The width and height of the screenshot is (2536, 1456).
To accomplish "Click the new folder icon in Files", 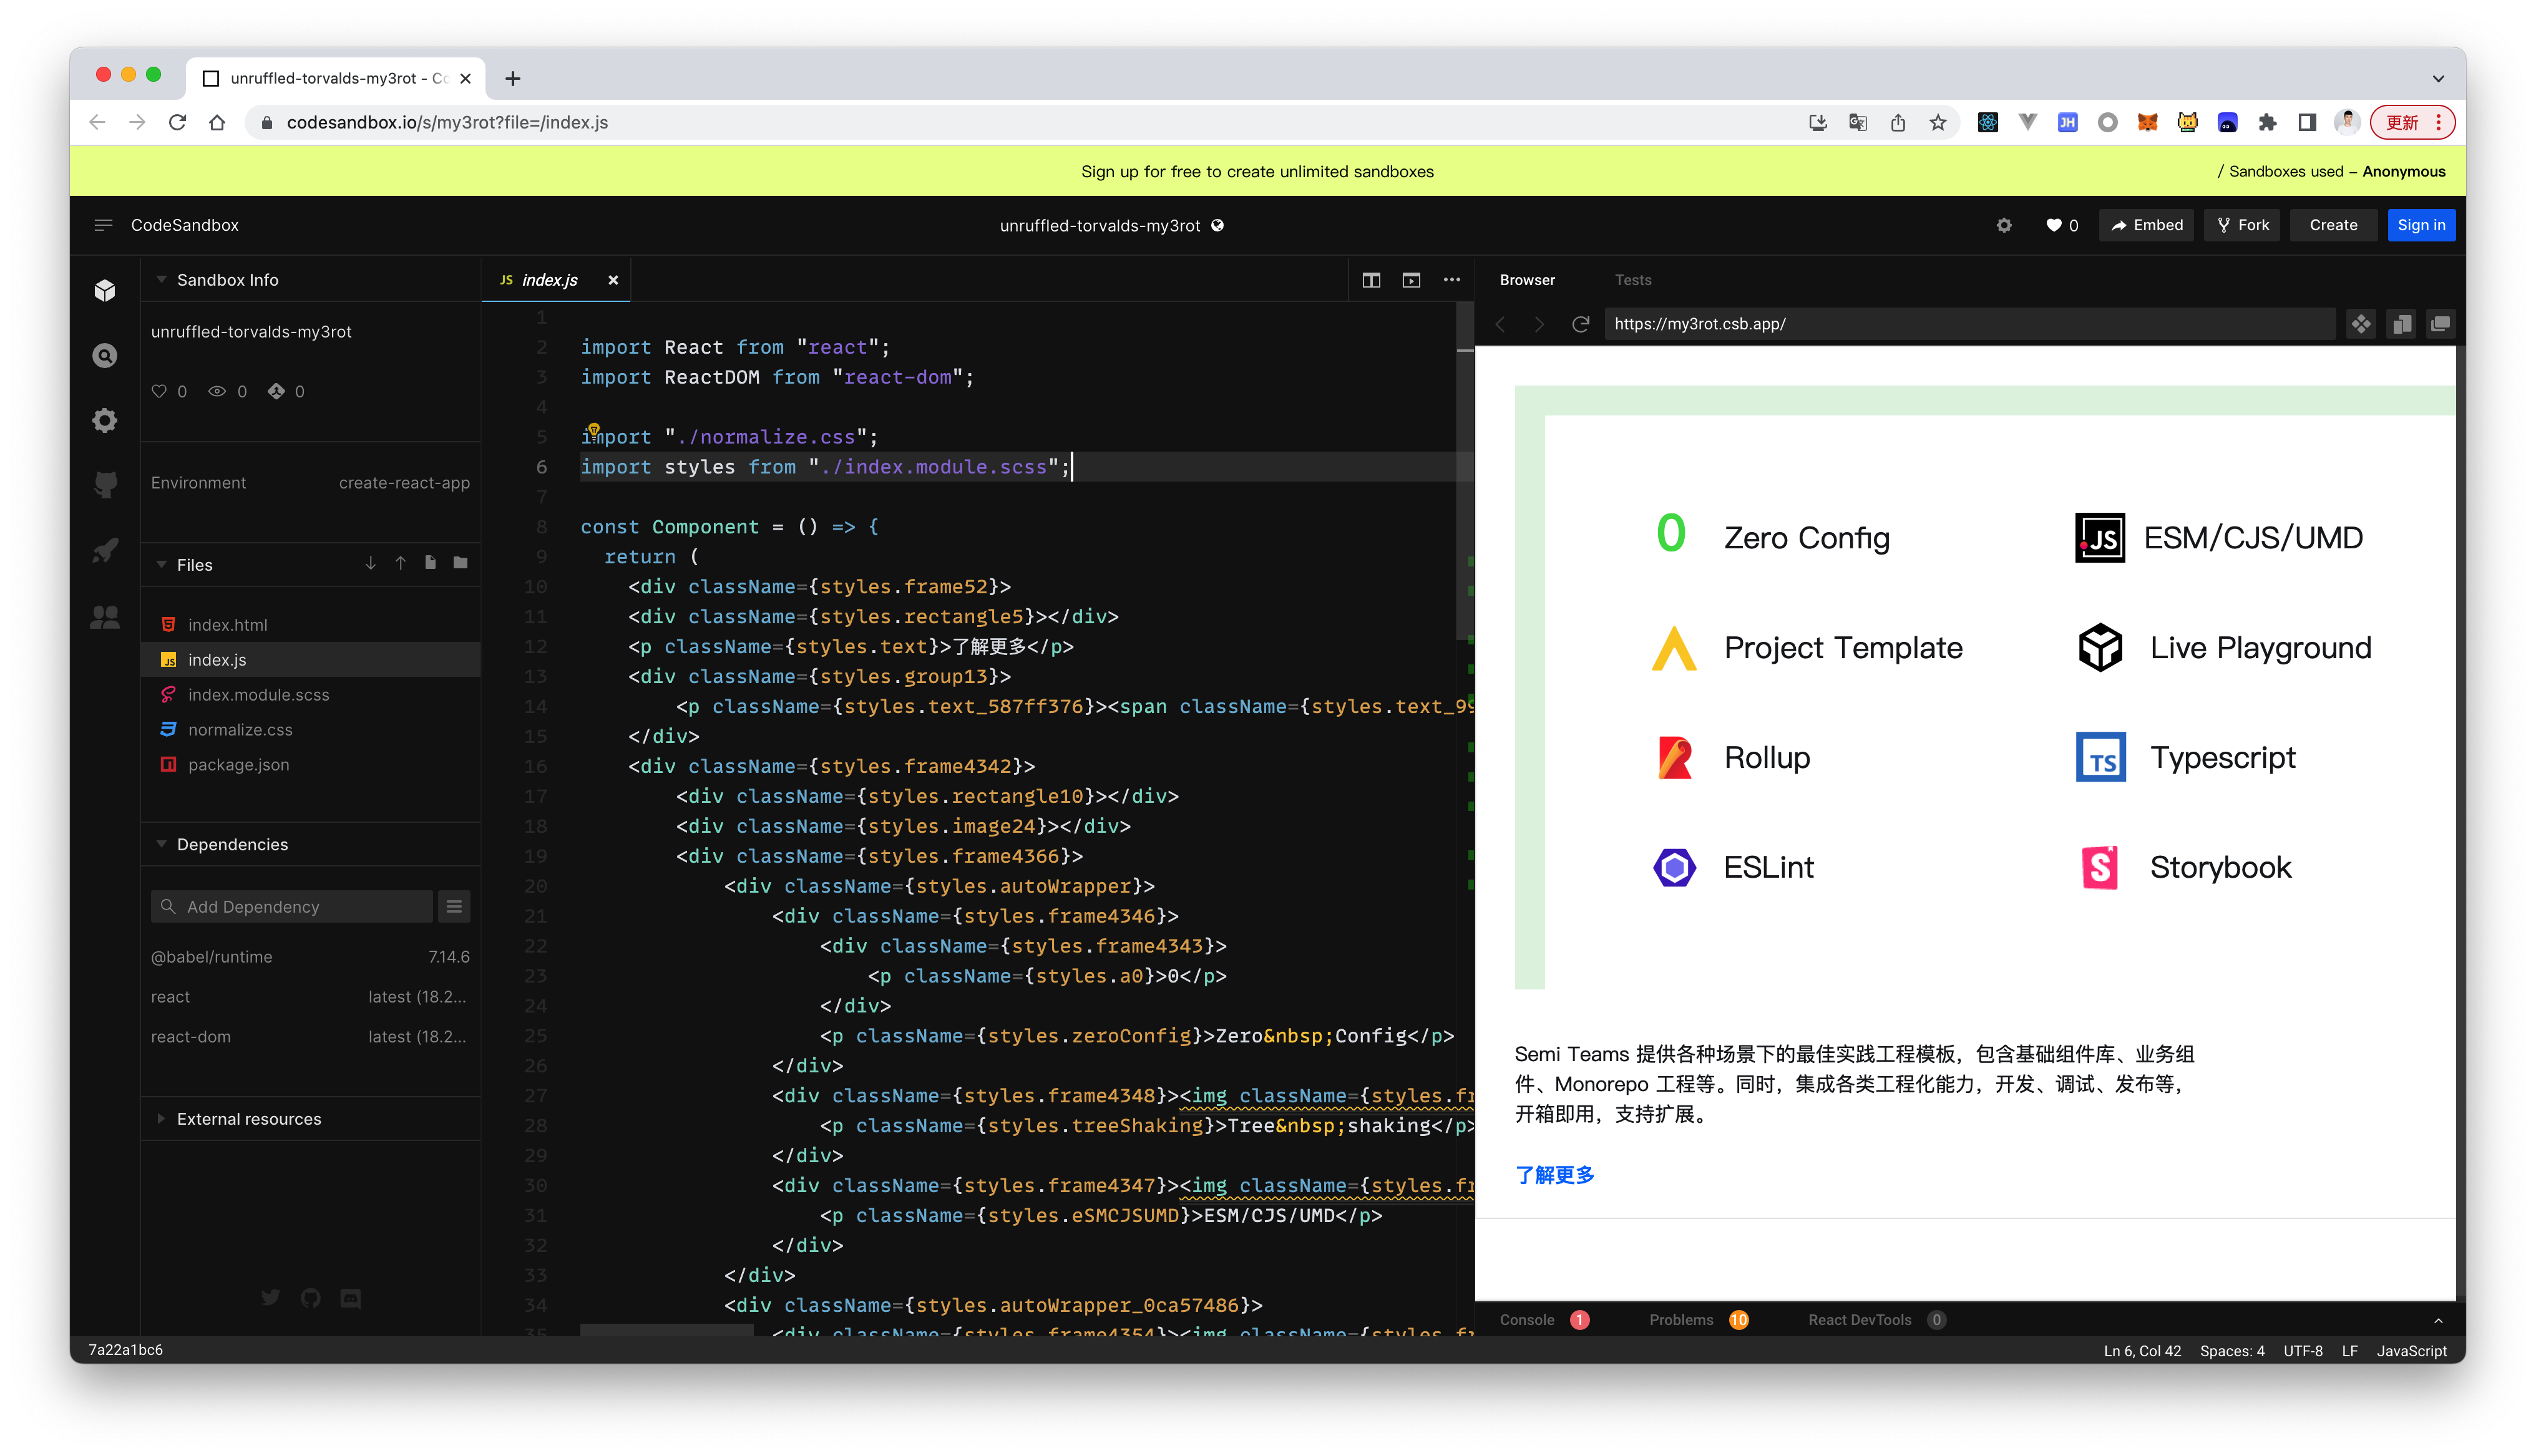I will [x=460, y=563].
